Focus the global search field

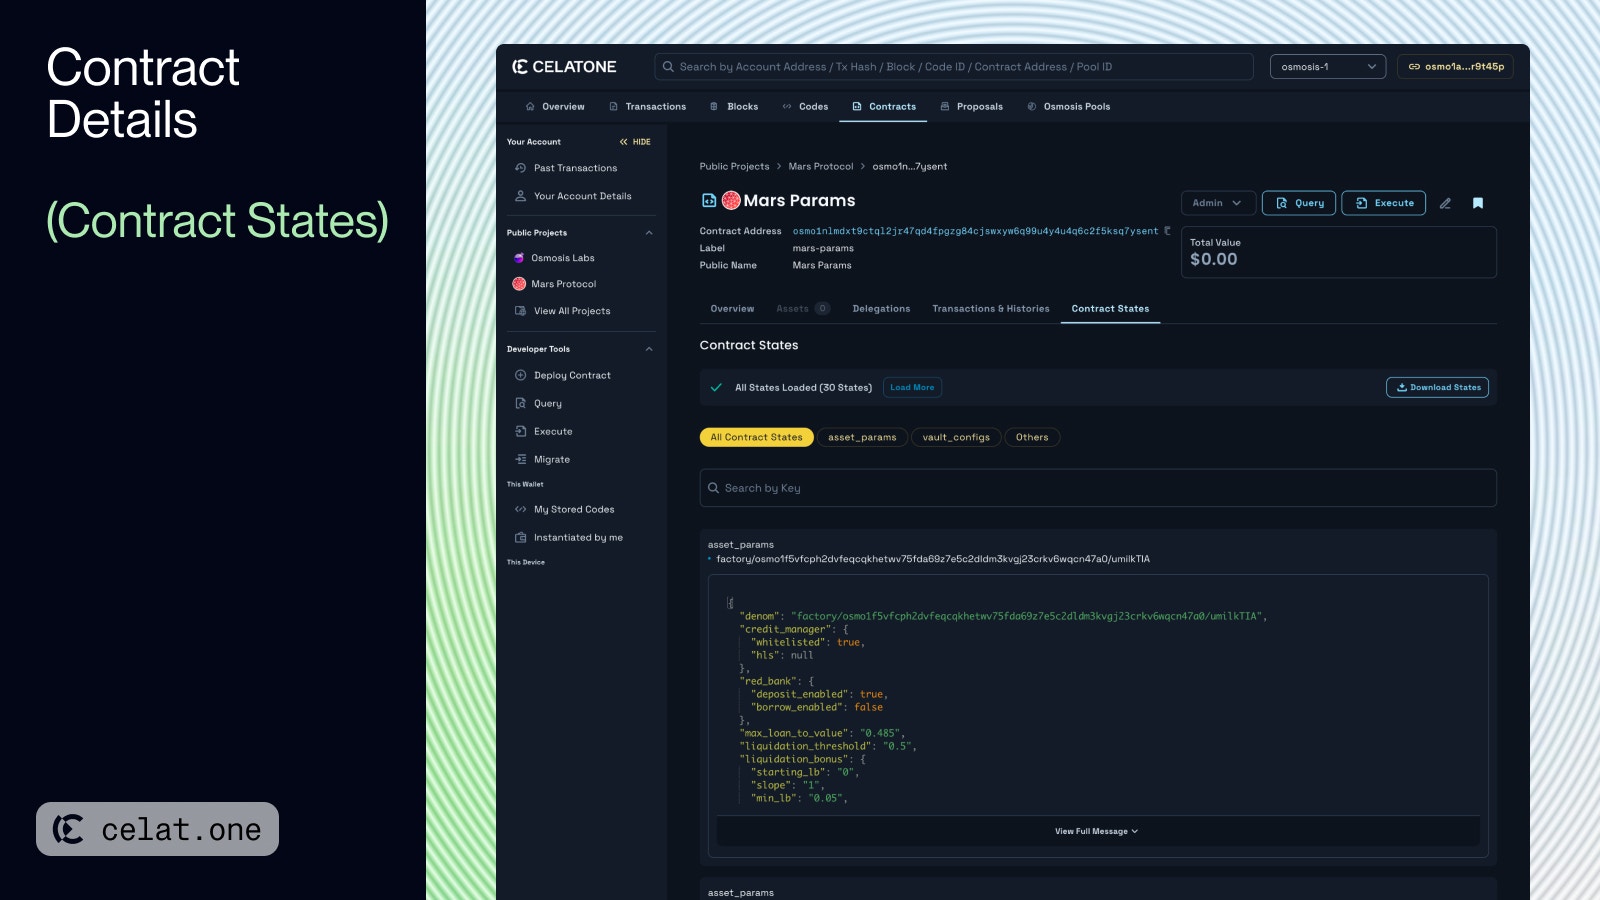[x=954, y=67]
